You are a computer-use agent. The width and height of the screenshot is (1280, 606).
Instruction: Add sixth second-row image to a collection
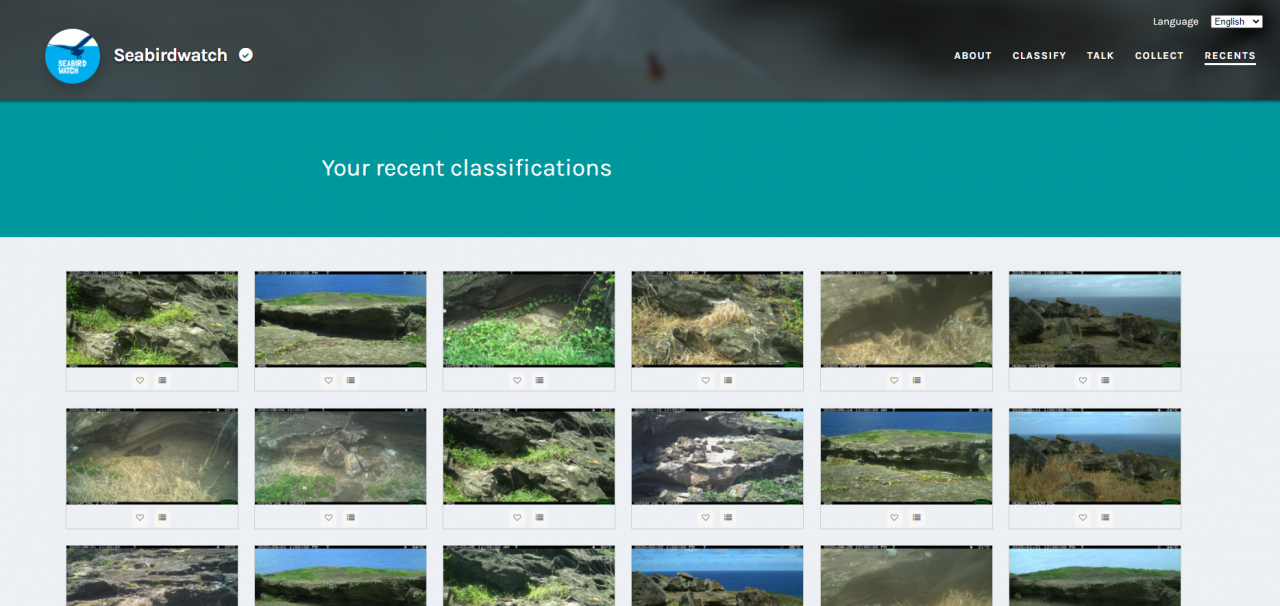(1104, 517)
